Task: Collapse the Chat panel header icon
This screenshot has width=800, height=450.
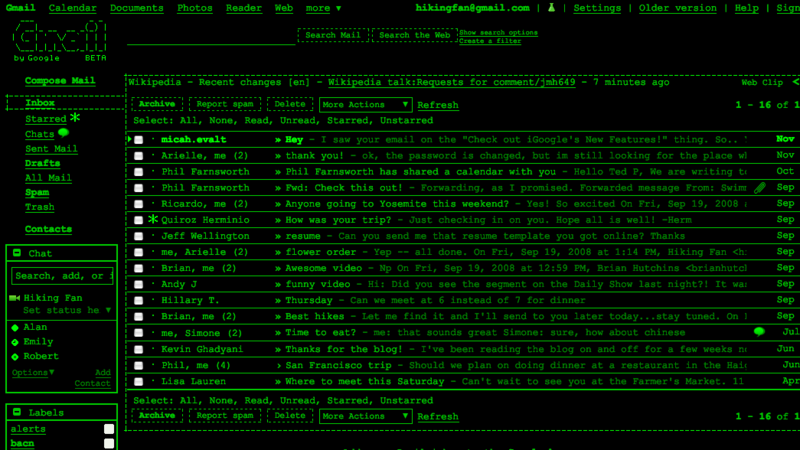Action: [x=17, y=254]
